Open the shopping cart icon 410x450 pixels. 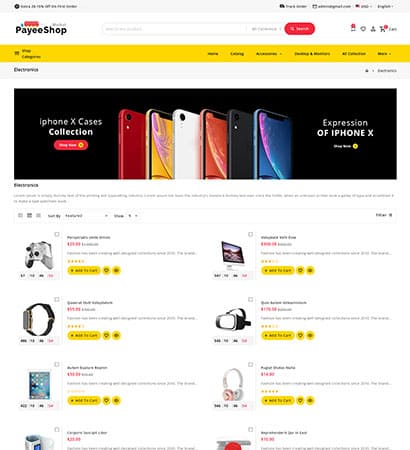pos(383,29)
